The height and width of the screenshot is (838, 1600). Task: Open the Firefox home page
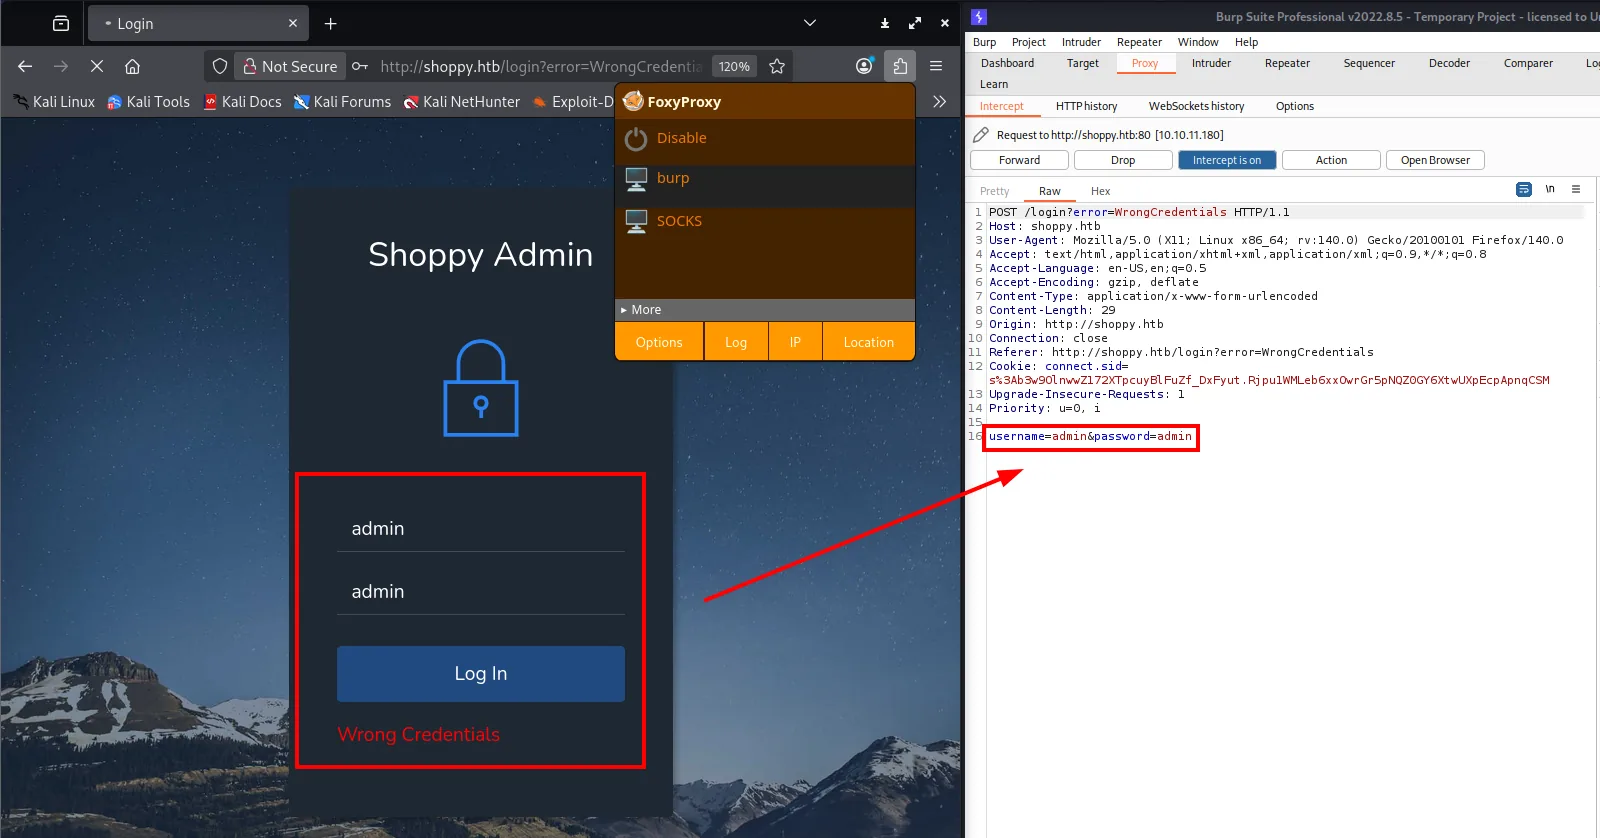pos(132,66)
